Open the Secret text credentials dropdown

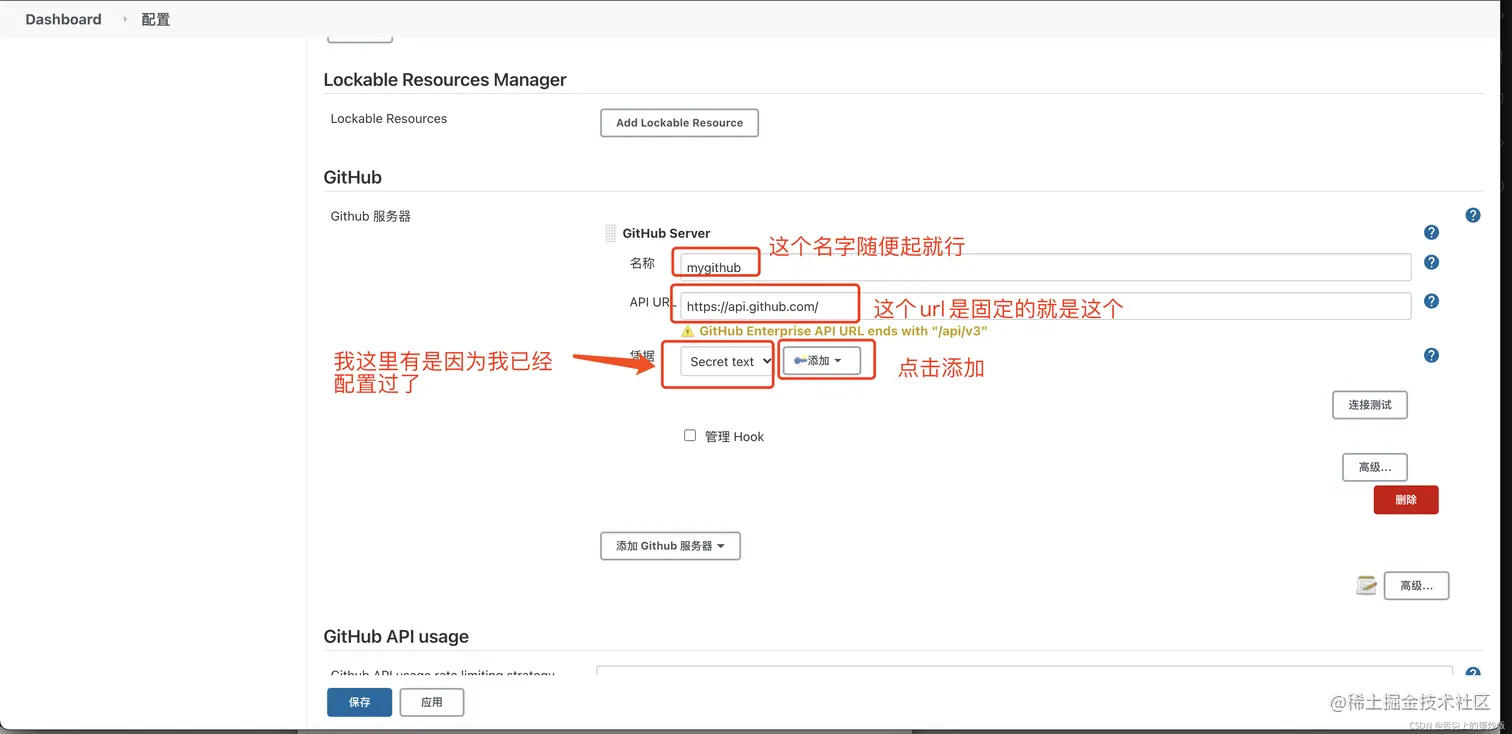(727, 361)
